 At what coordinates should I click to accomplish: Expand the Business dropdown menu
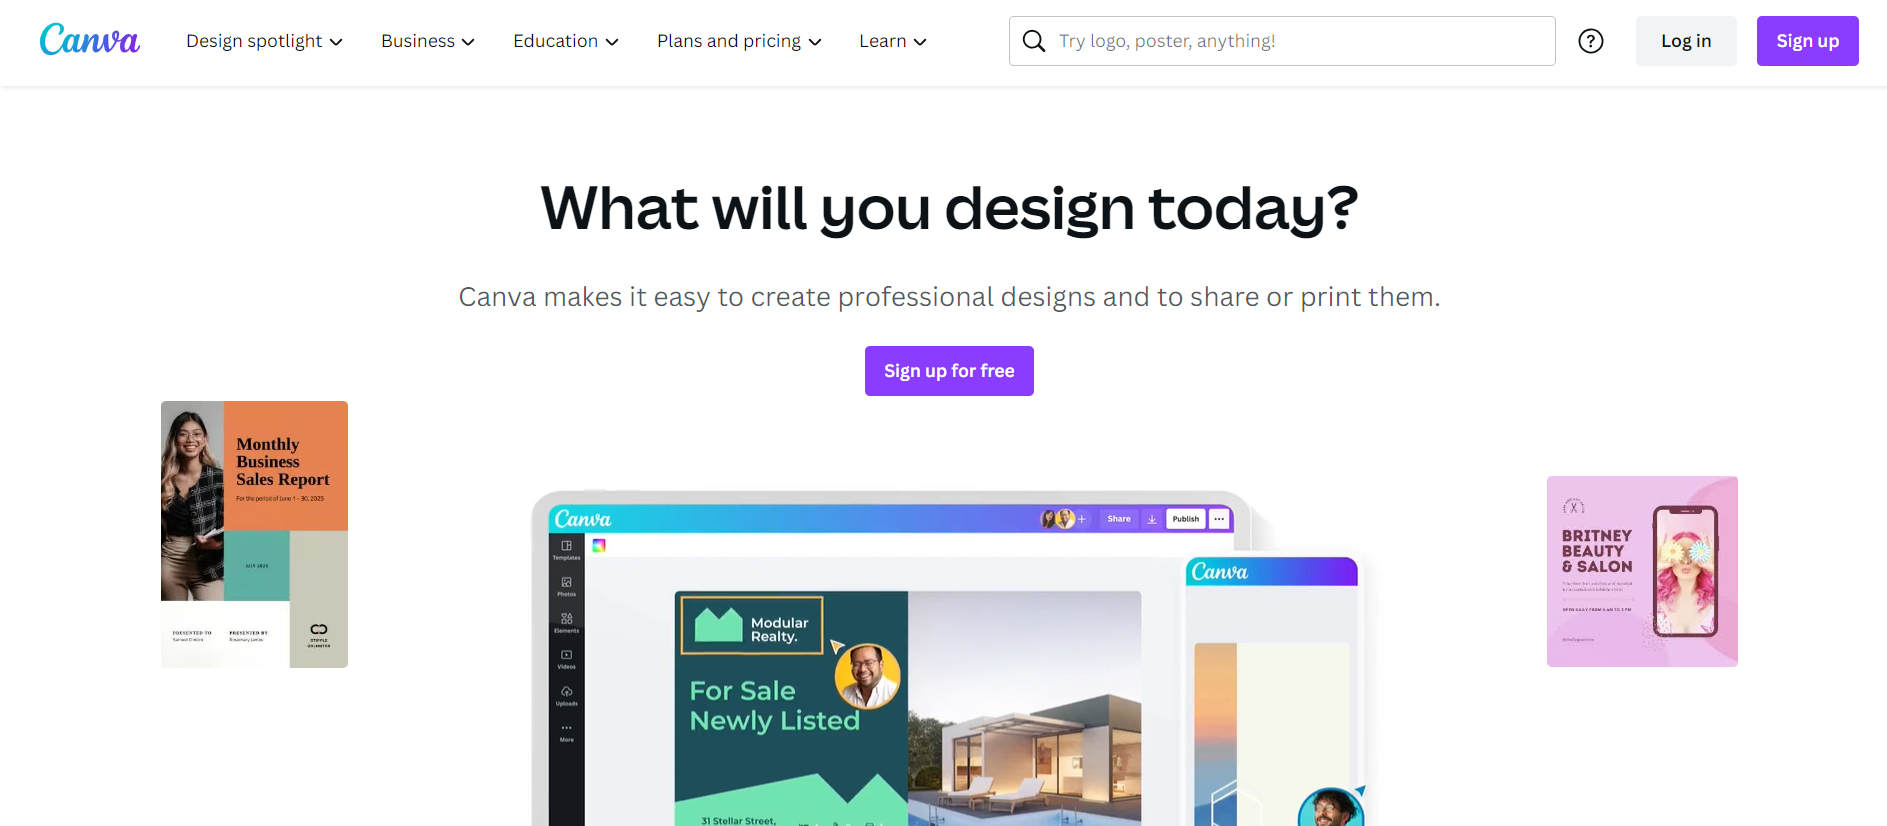pyautogui.click(x=428, y=41)
